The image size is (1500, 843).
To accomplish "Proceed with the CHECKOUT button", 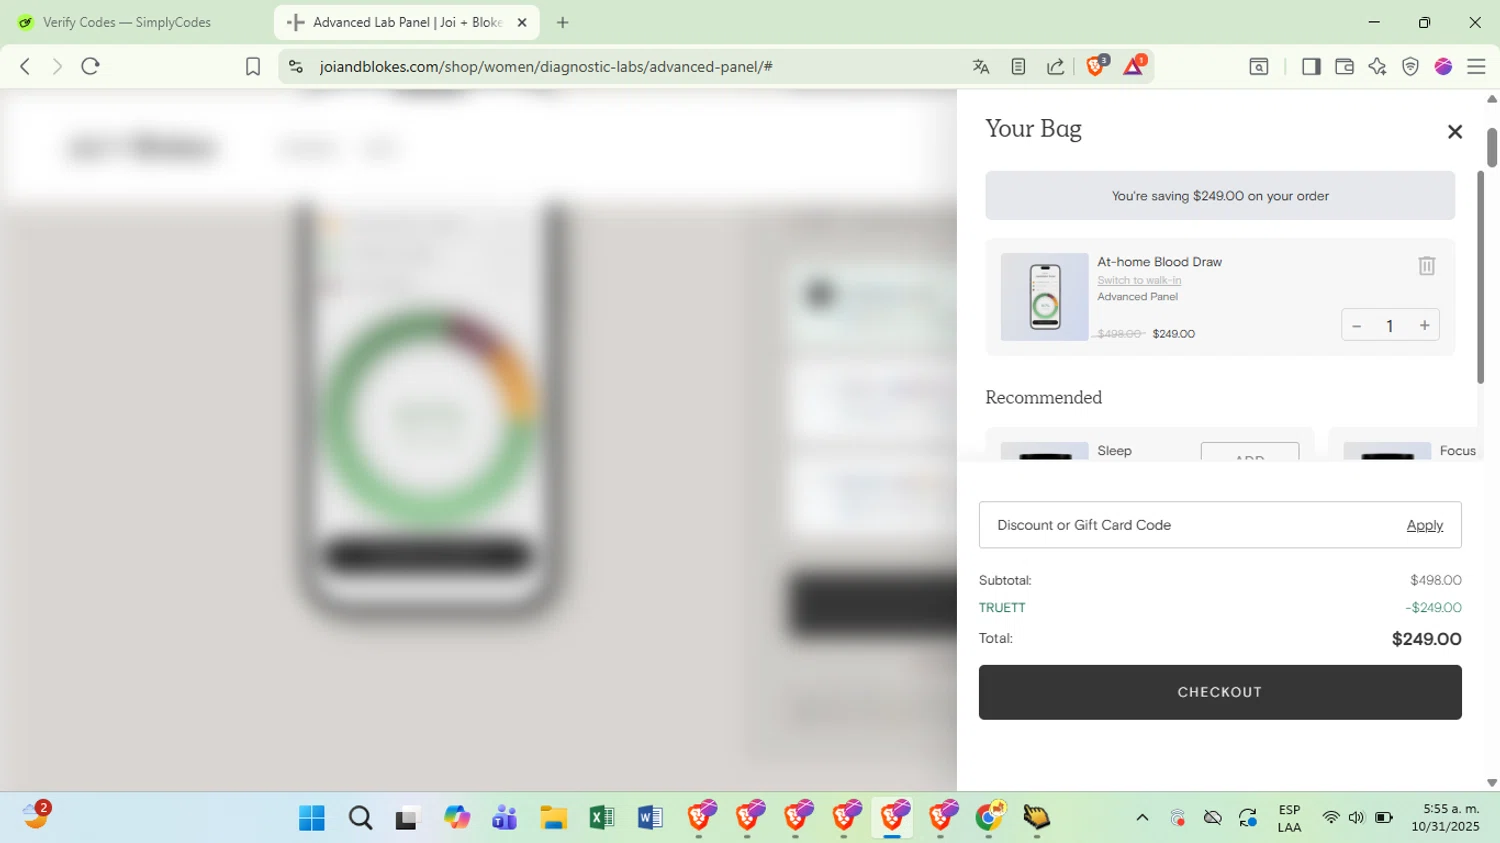I will click(x=1220, y=692).
